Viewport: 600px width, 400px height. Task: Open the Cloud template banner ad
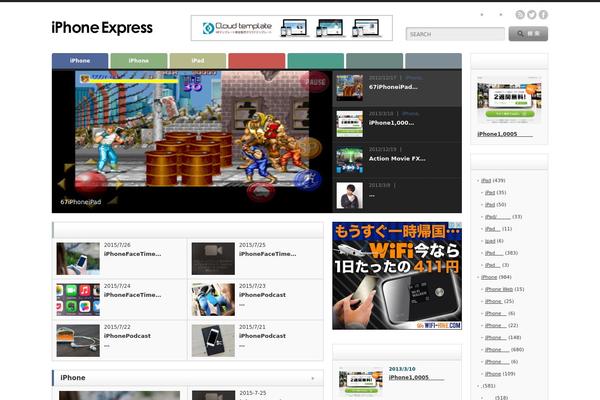pyautogui.click(x=292, y=28)
